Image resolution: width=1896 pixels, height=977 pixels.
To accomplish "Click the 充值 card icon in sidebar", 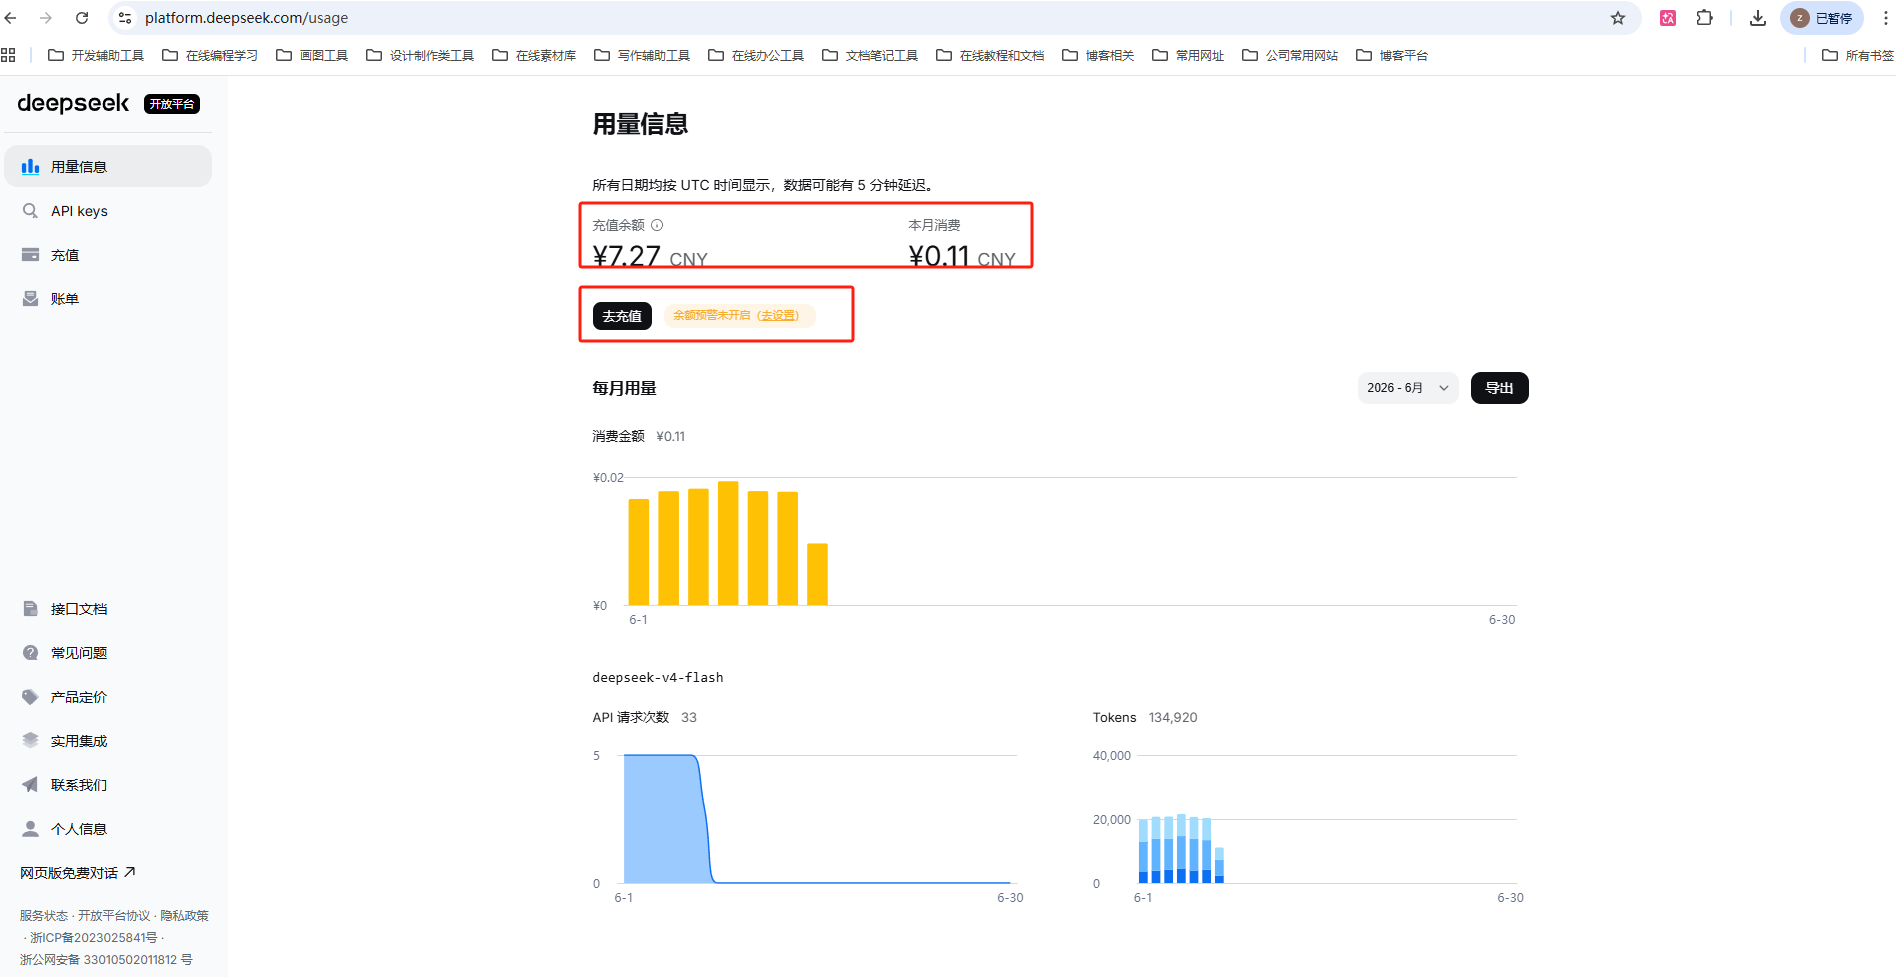I will click(x=31, y=255).
